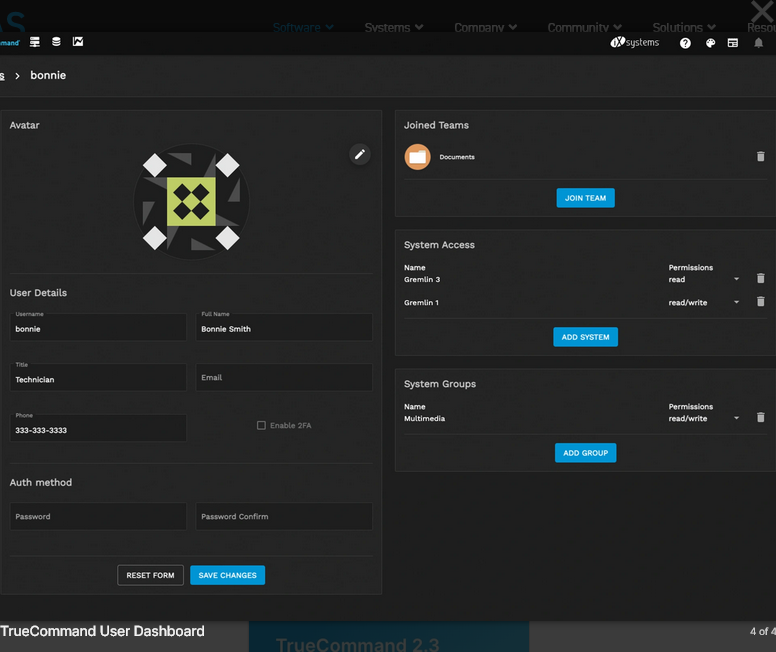776x652 pixels.
Task: Click the Documents team name
Action: click(457, 157)
